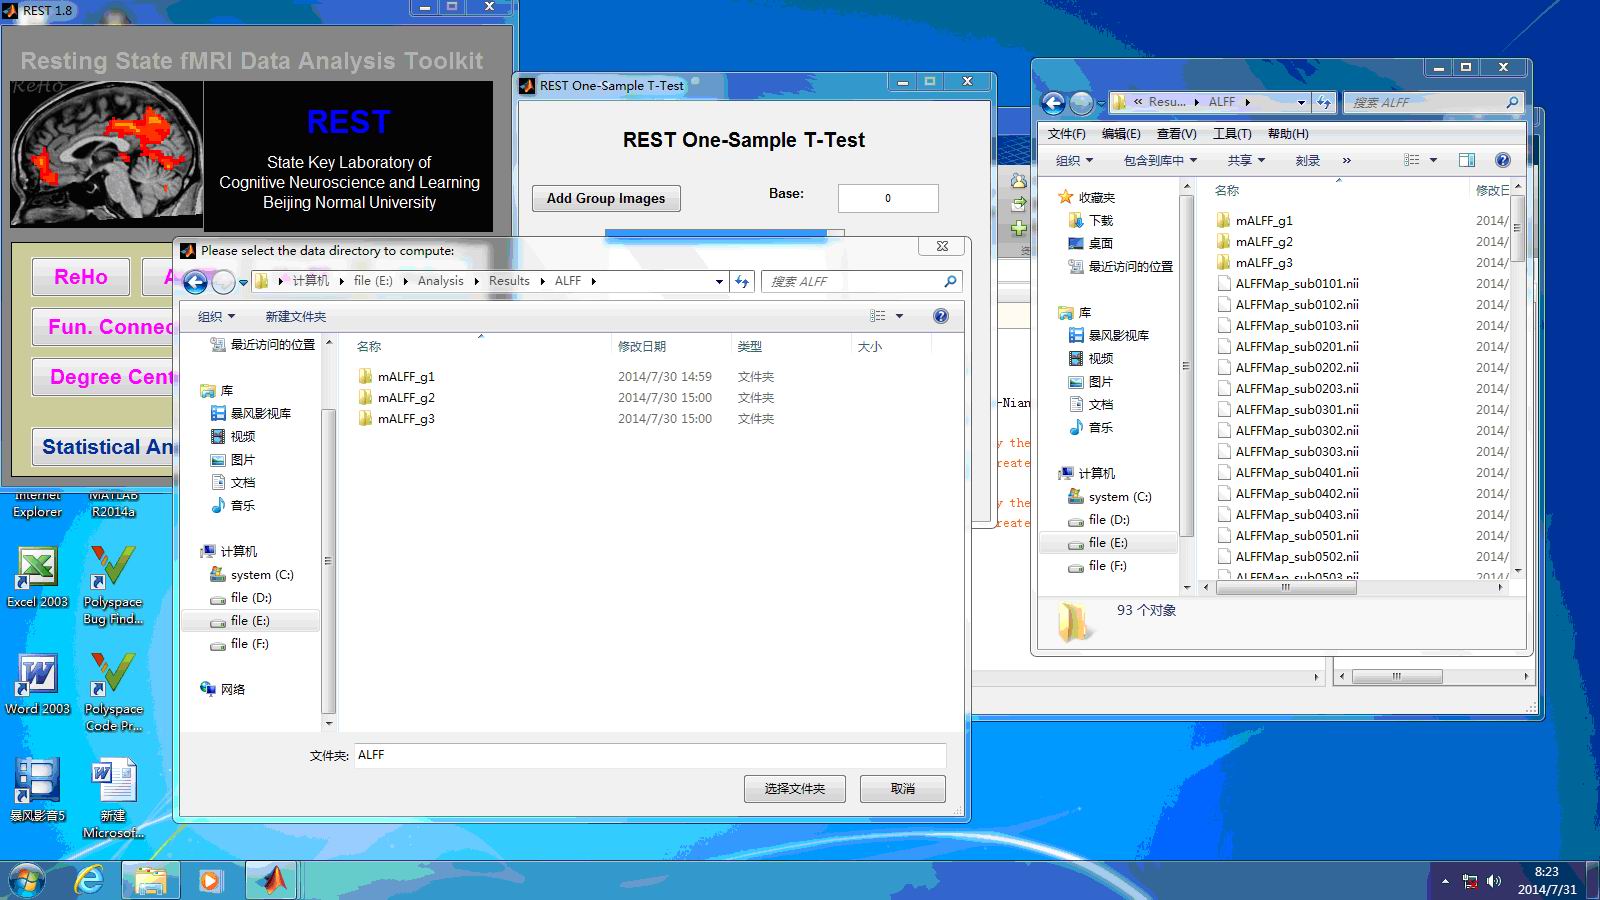The image size is (1600, 900).
Task: Open 组织 dropdown in Explorer window
Action: pos(1075,160)
